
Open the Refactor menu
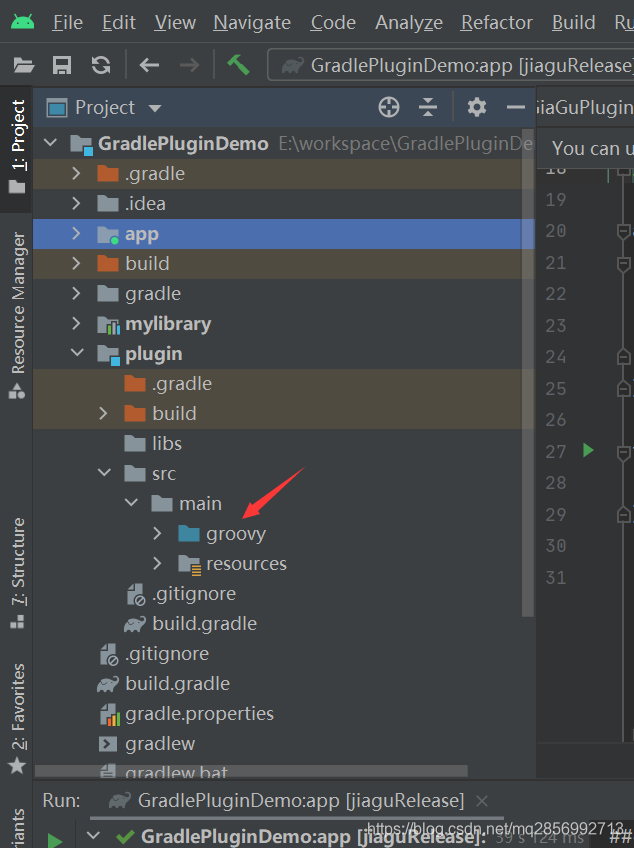496,22
